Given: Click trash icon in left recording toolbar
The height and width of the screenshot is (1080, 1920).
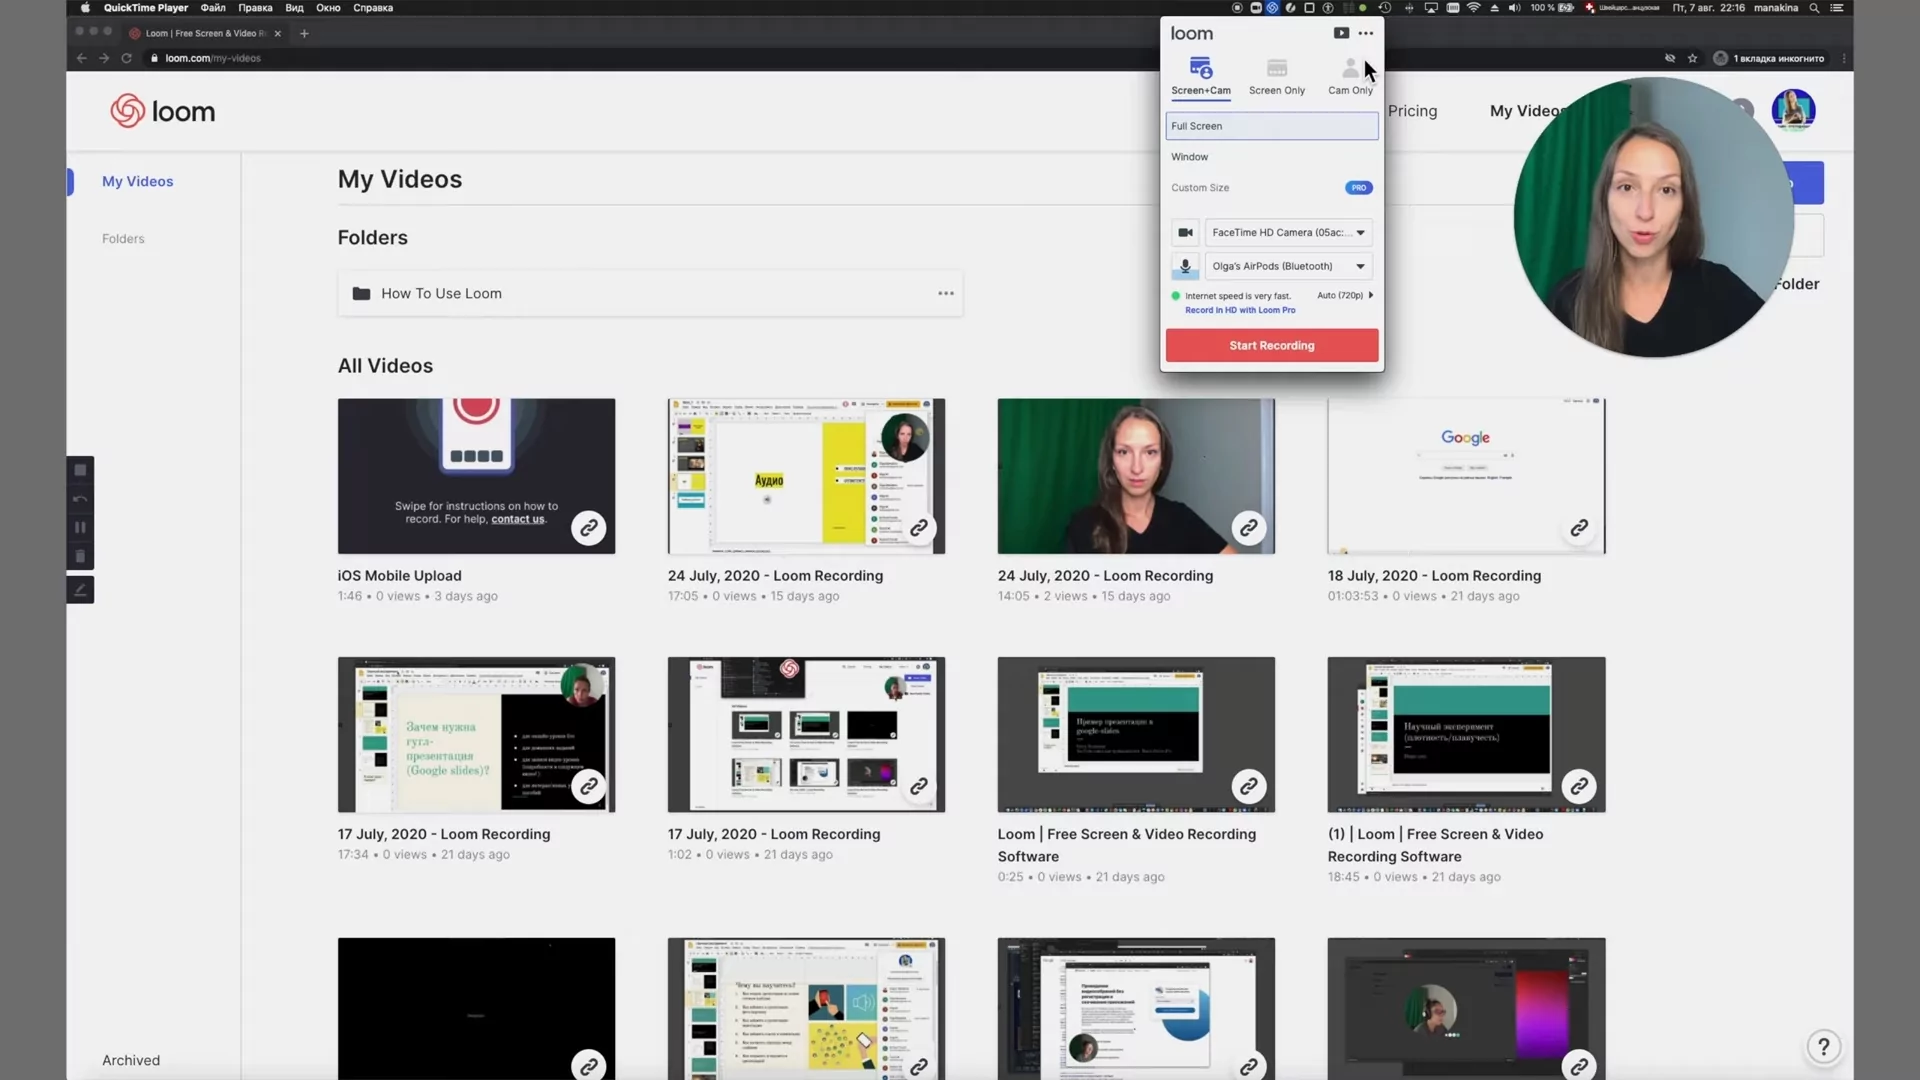Looking at the screenshot, I should click(80, 557).
